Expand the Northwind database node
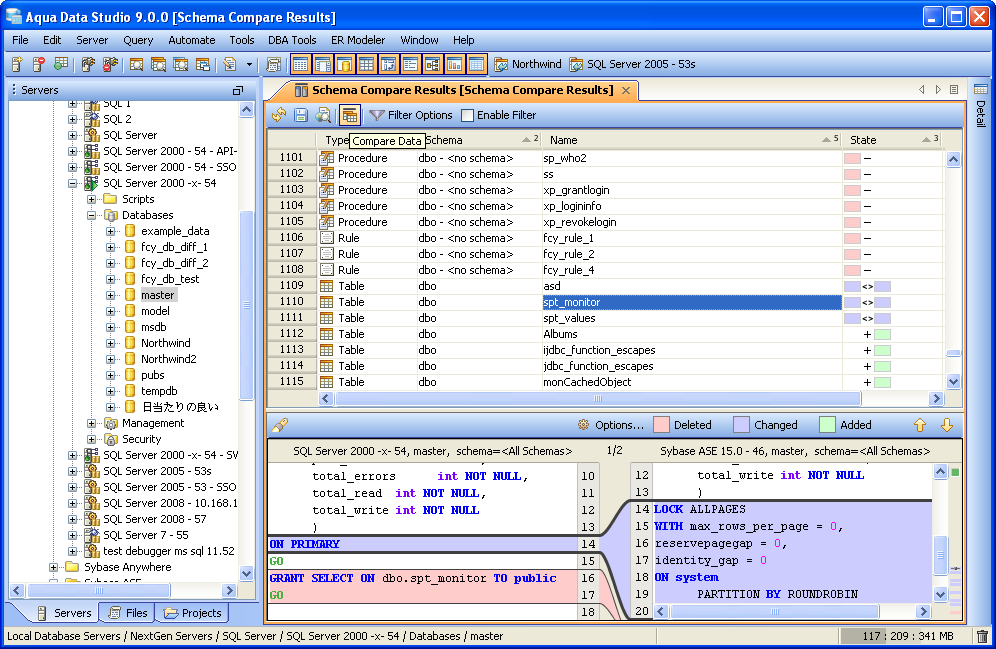Screen dimensions: 996x649 tap(111, 343)
